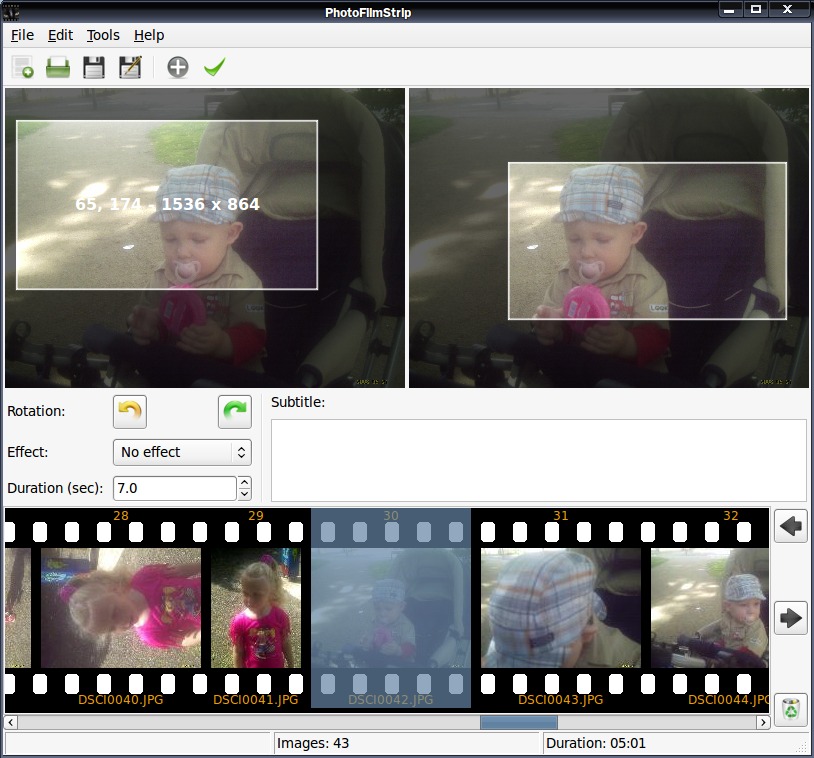The image size is (814, 758).
Task: Move picture right with the right arrow button
Action: pyautogui.click(x=791, y=618)
